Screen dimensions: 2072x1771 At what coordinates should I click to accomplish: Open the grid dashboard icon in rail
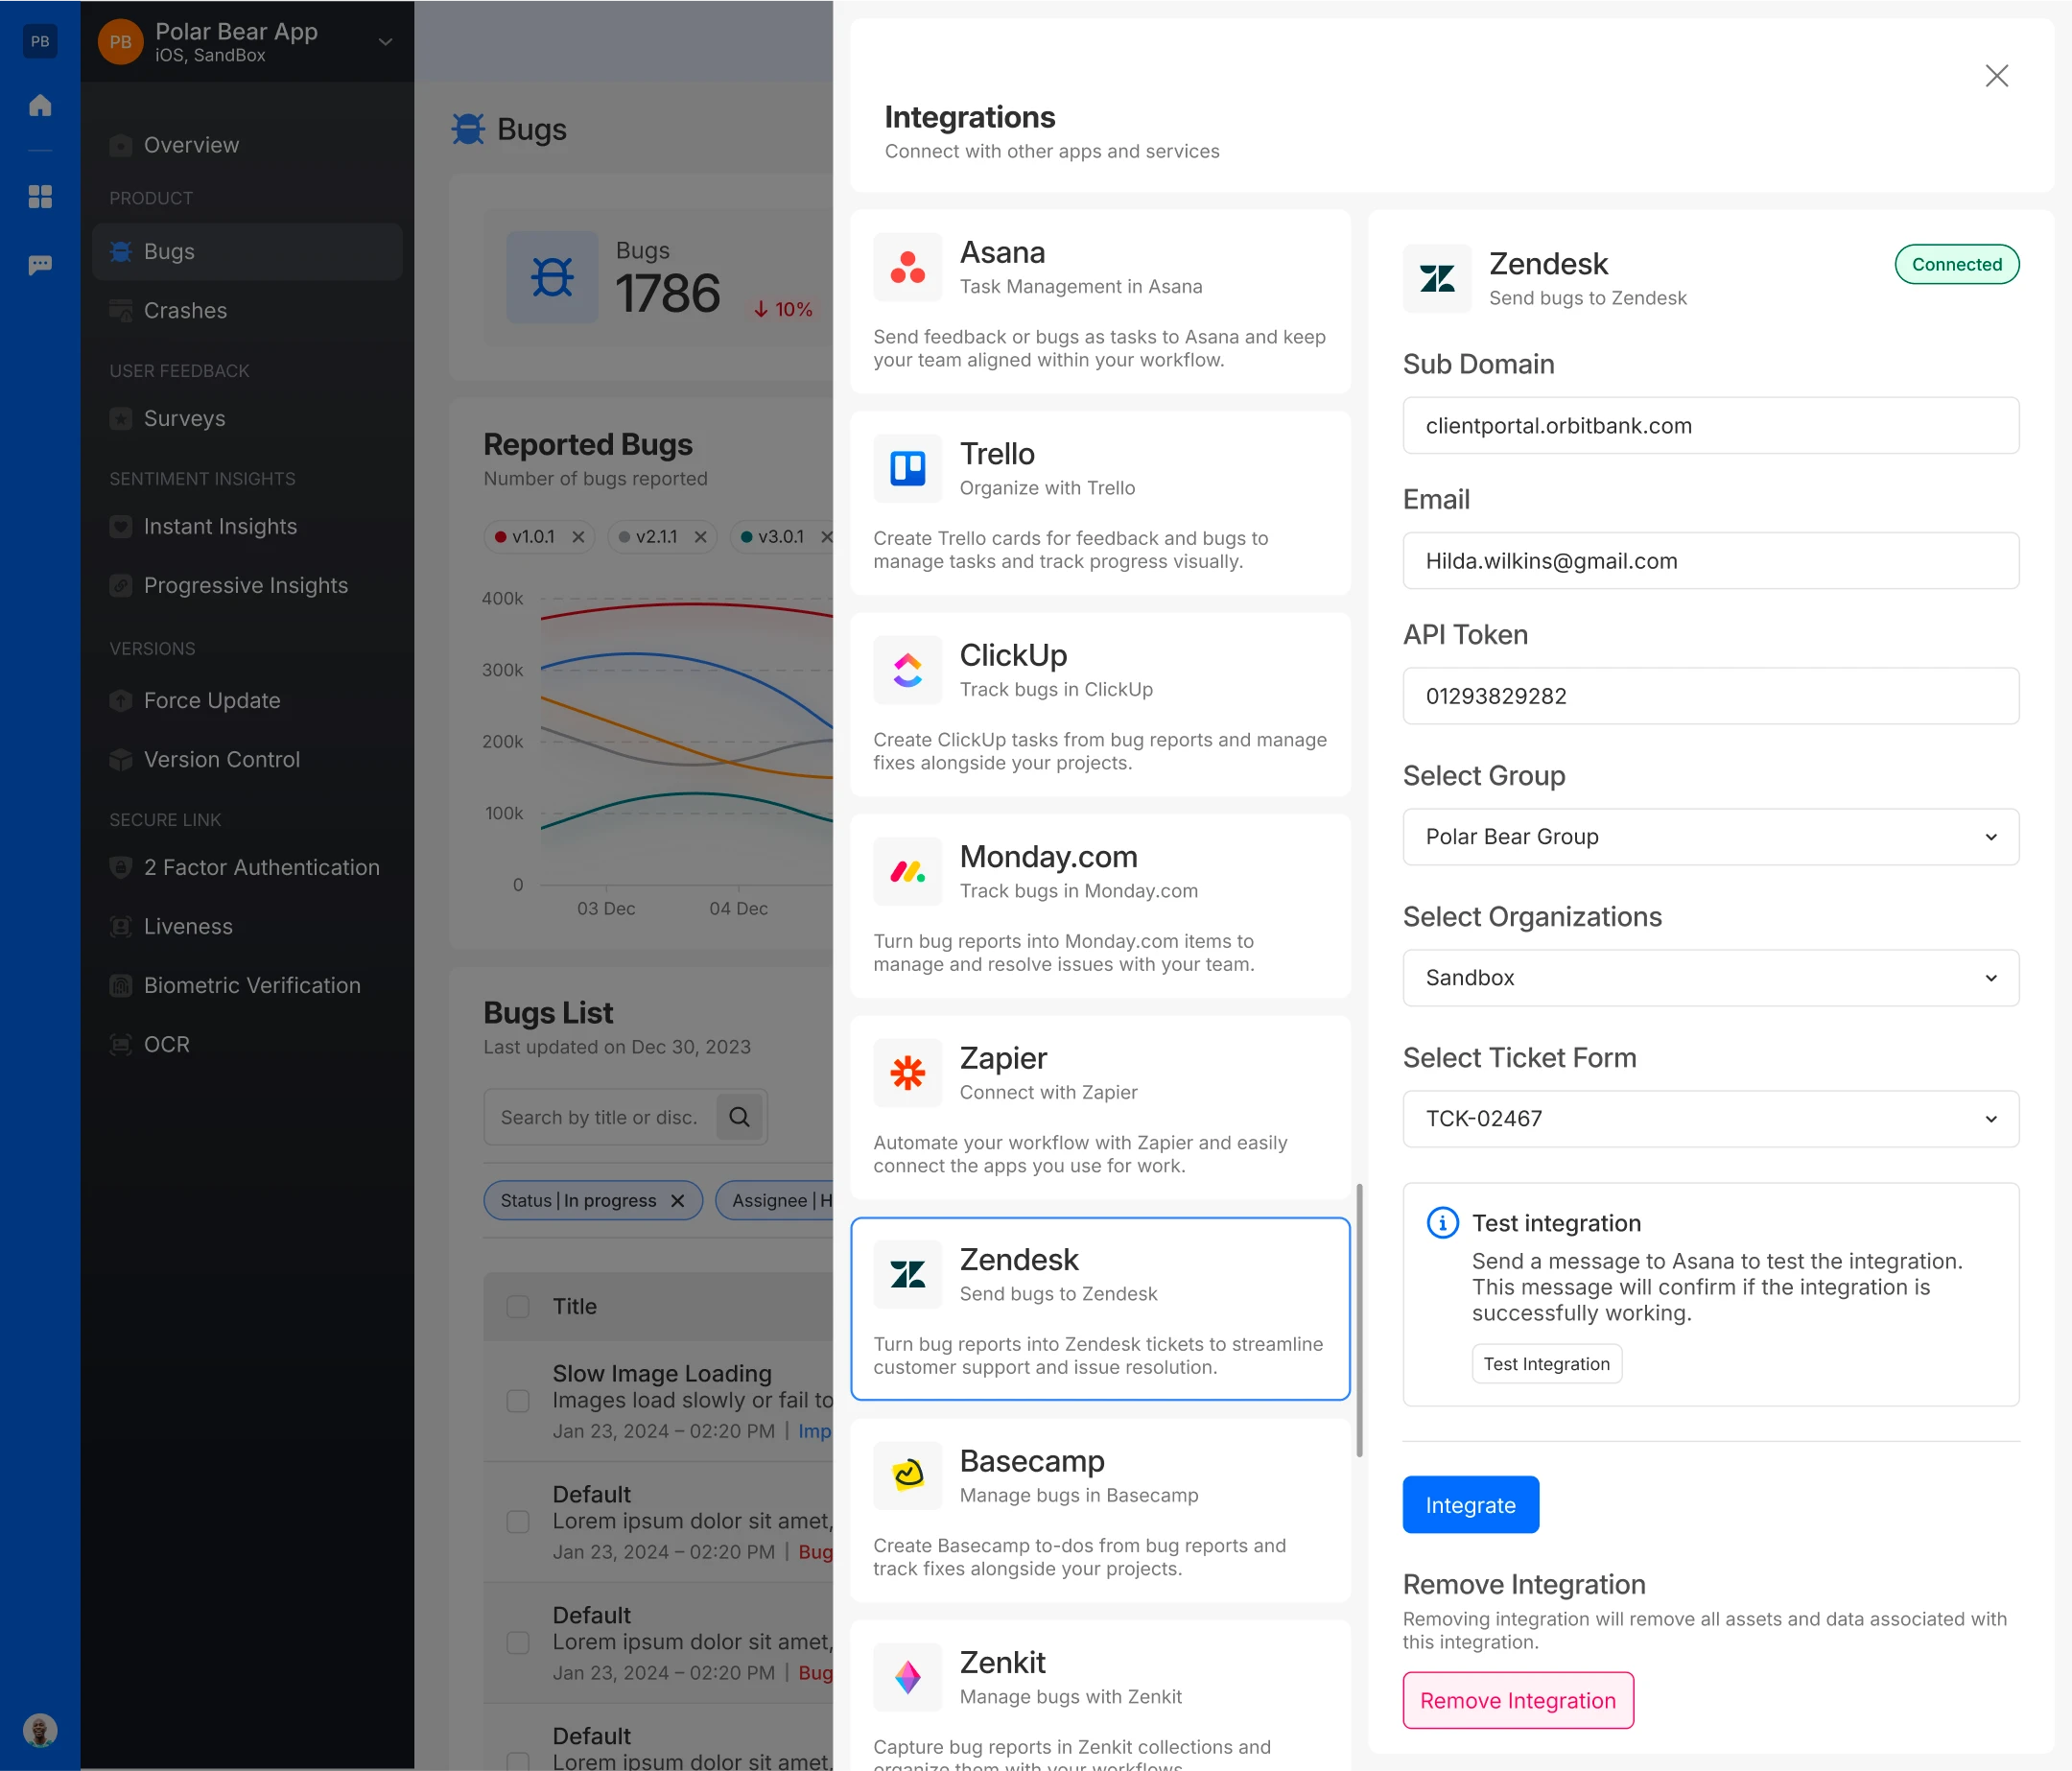pyautogui.click(x=40, y=197)
